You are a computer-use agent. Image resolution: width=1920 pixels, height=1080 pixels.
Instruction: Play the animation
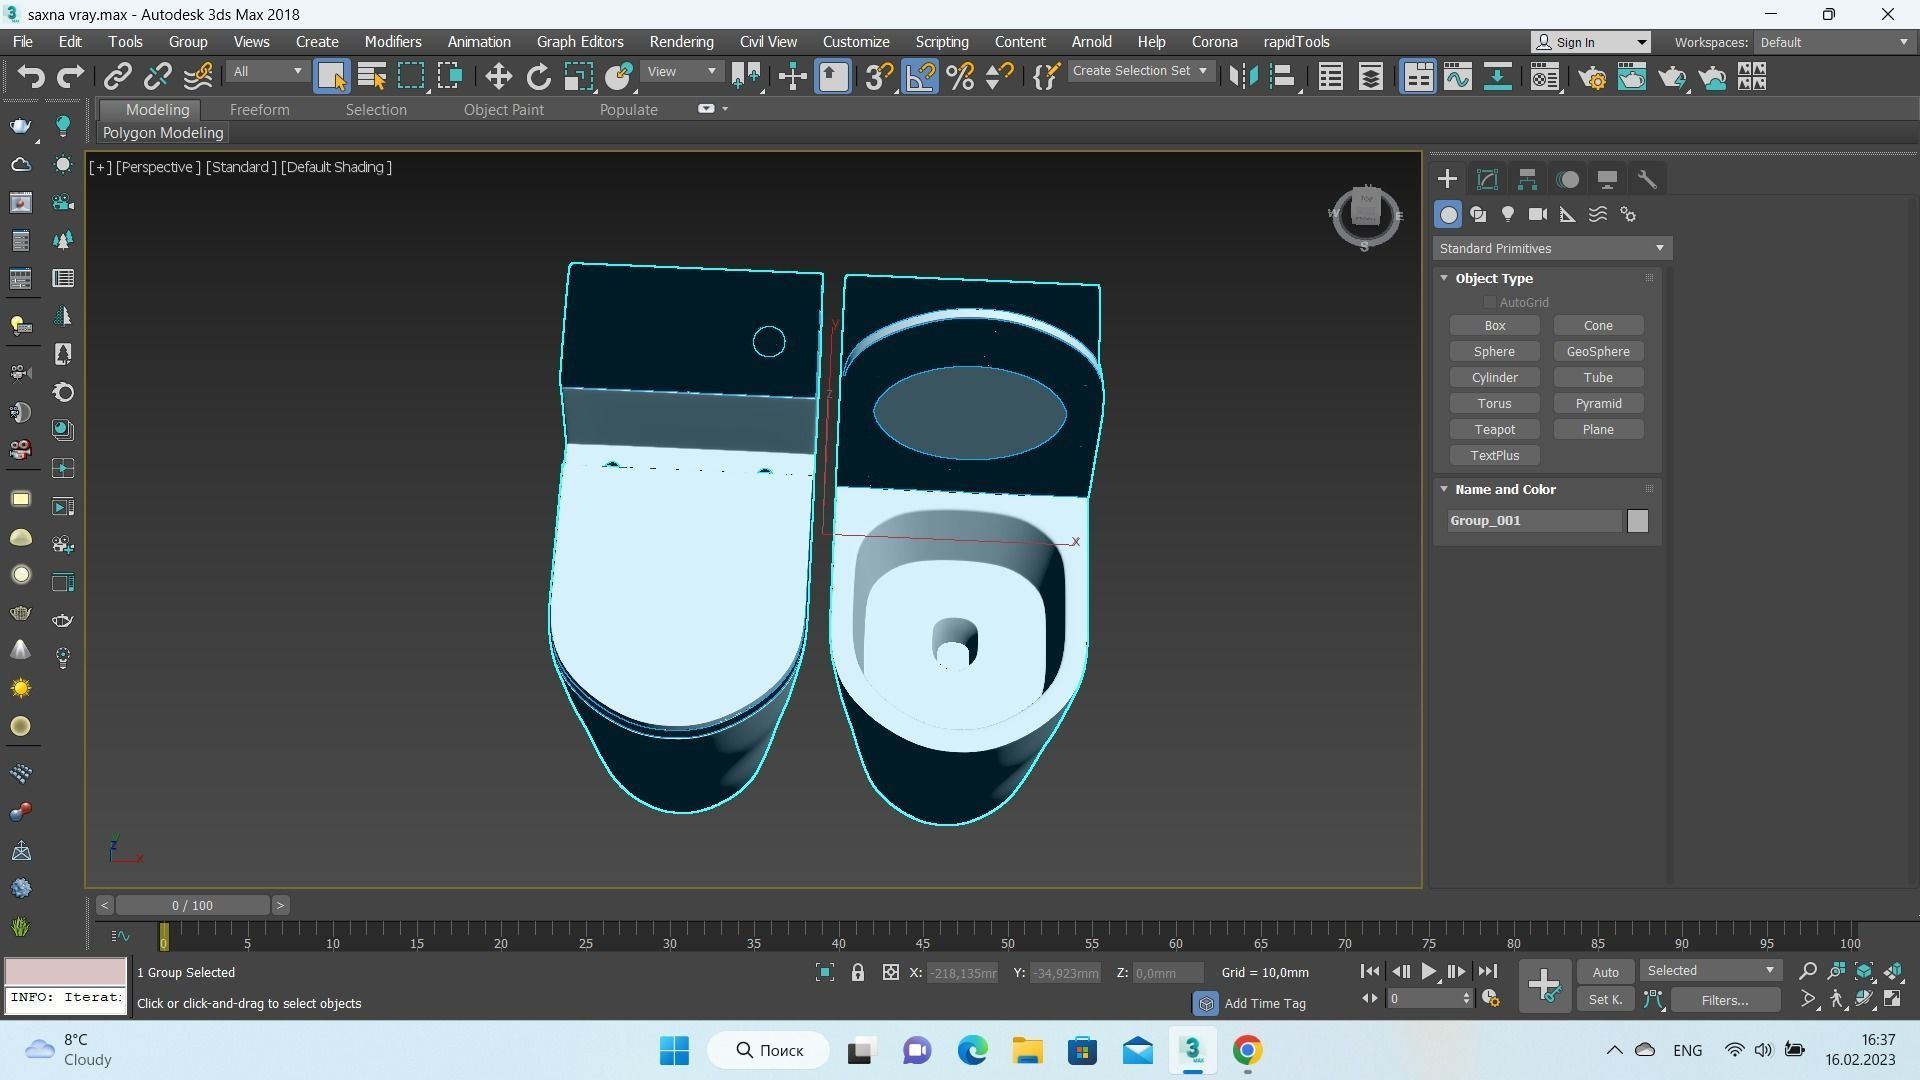(x=1428, y=972)
